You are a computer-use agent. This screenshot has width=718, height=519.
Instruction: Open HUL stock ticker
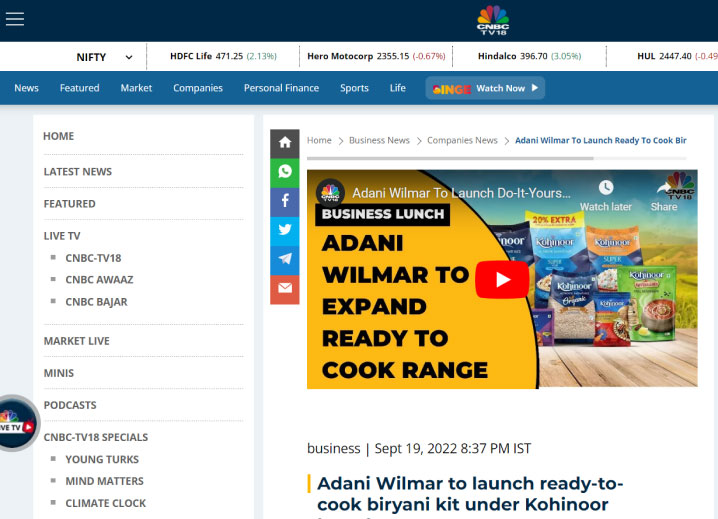[x=677, y=56]
